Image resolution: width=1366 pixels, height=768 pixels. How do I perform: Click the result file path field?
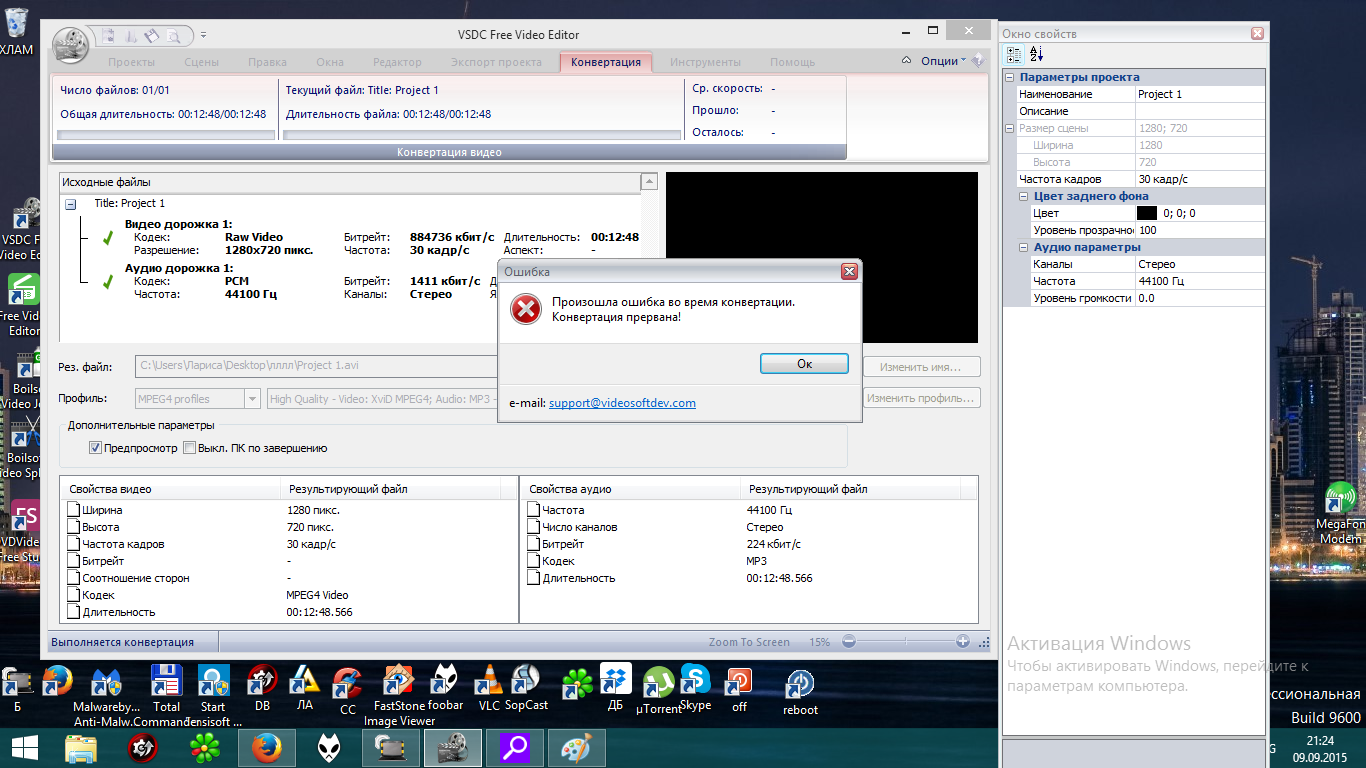(x=317, y=367)
